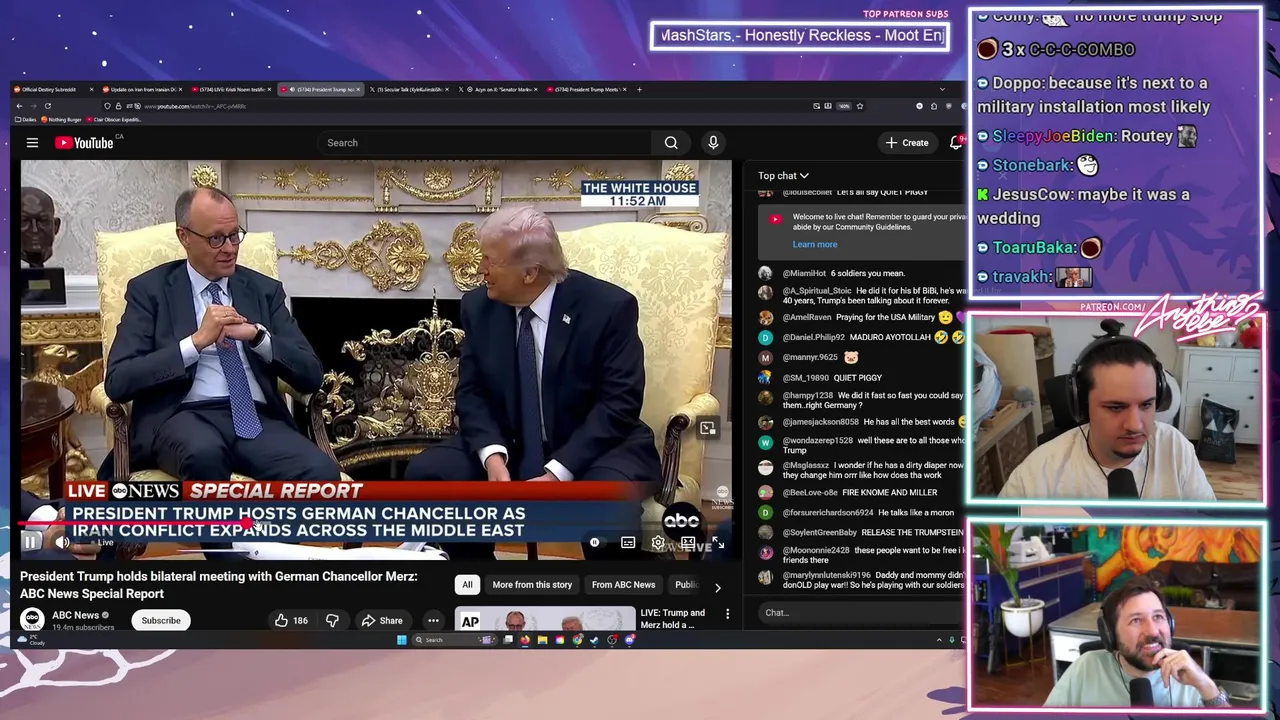Go to YouTube home via logo
The height and width of the screenshot is (720, 1280).
click(x=84, y=143)
